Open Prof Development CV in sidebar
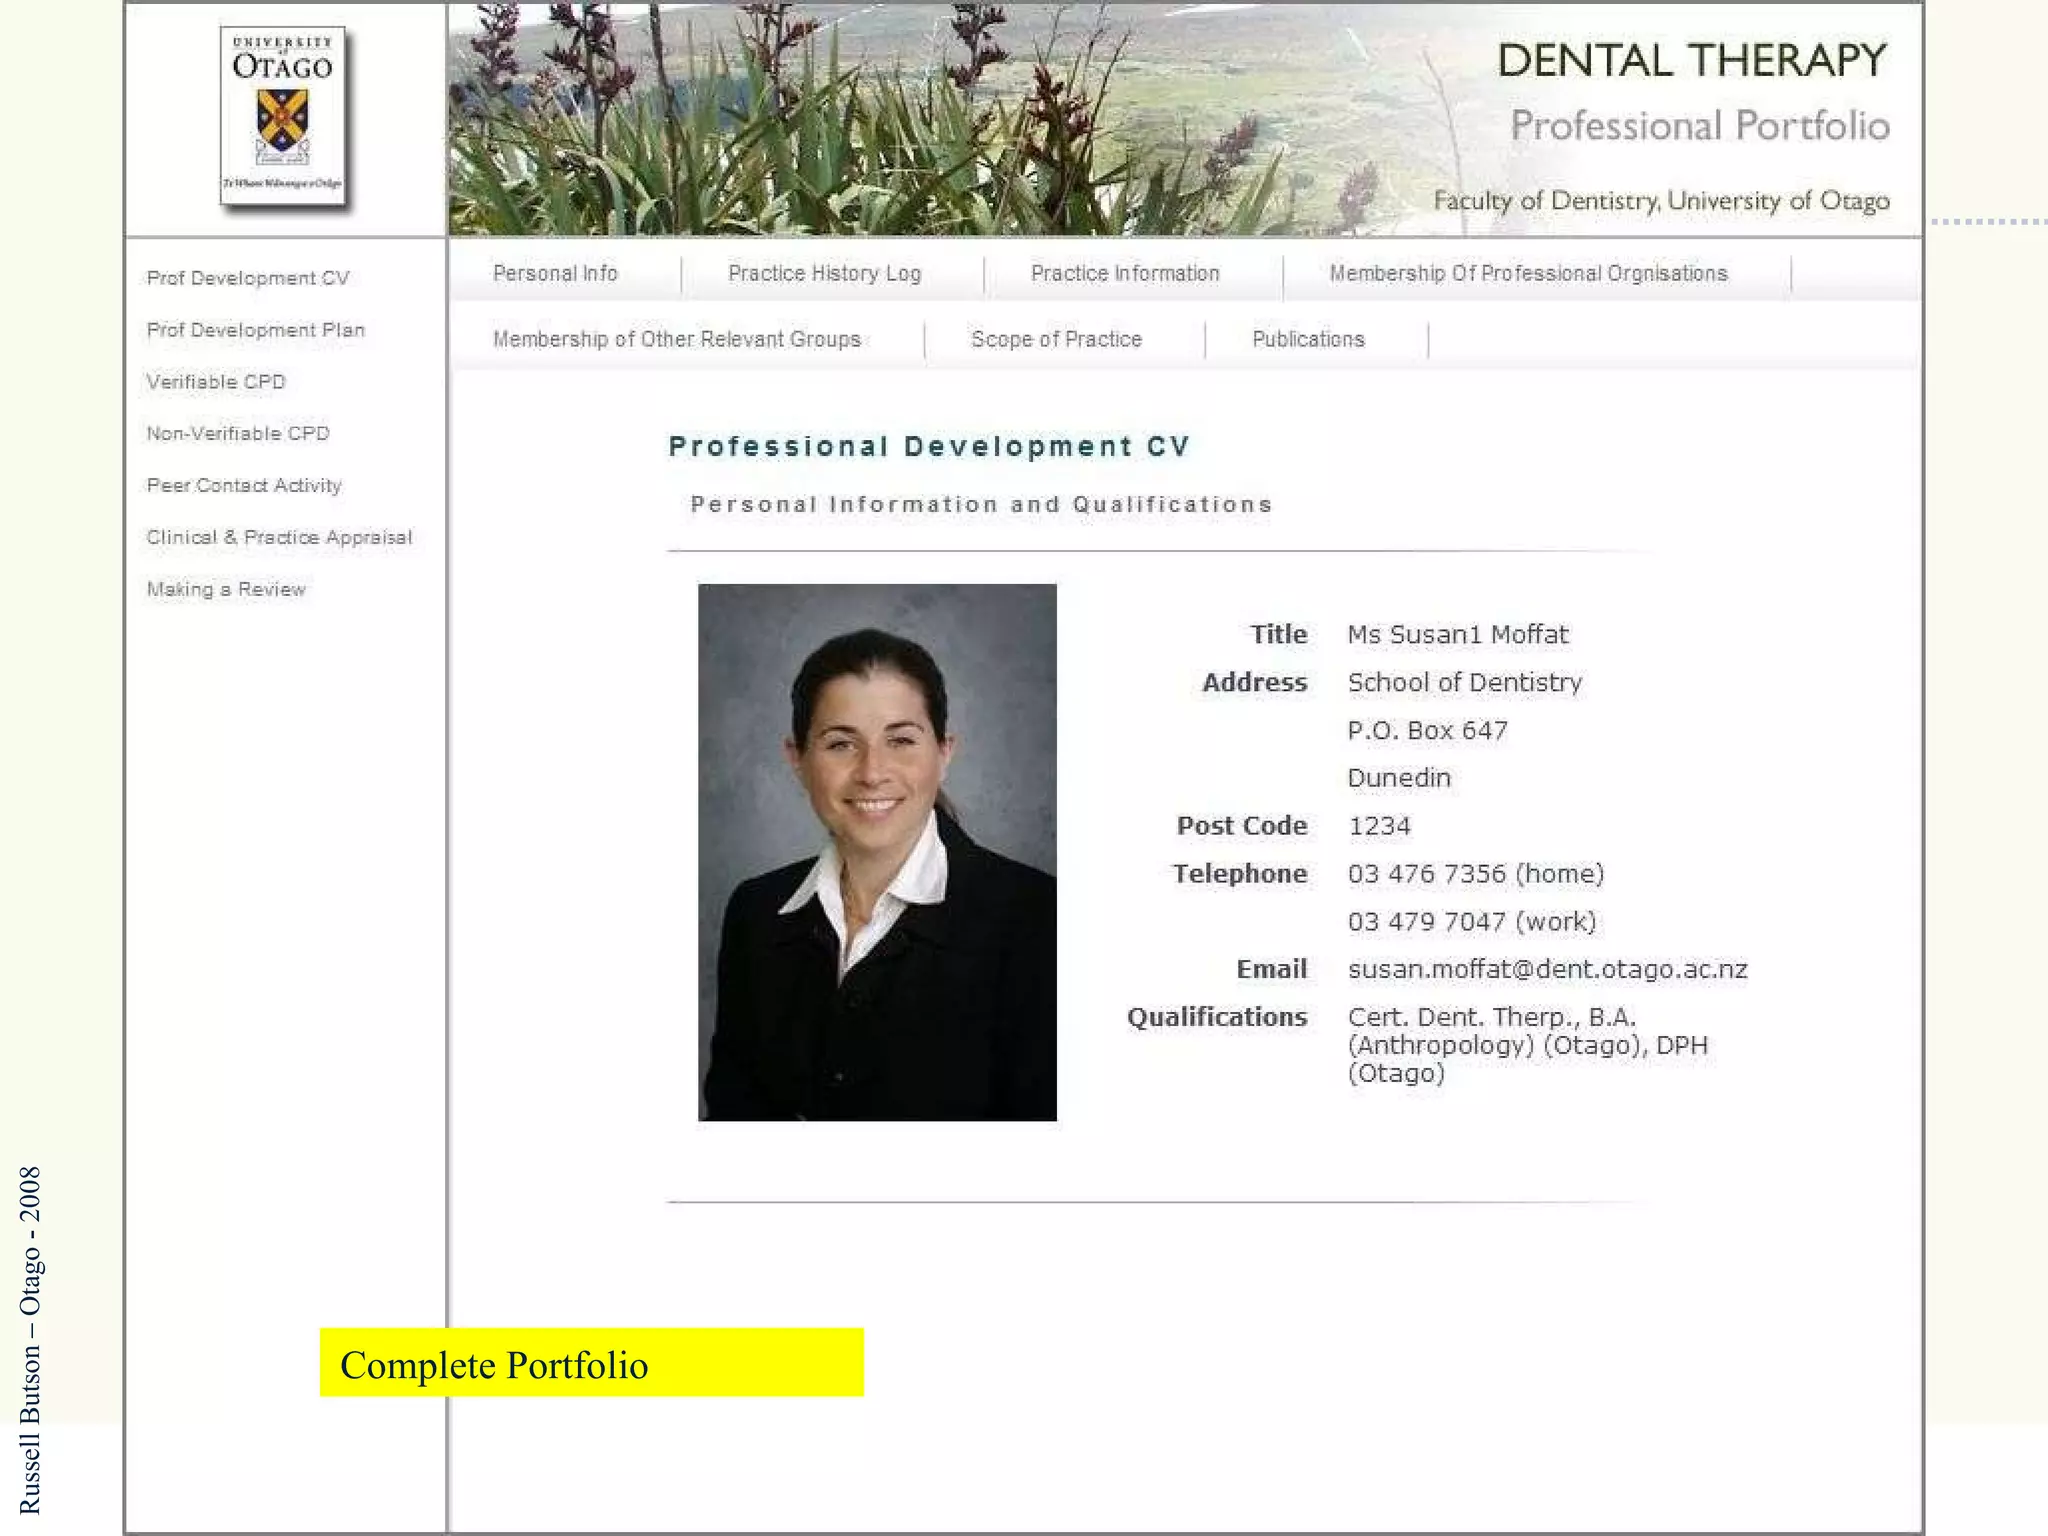 coord(248,278)
